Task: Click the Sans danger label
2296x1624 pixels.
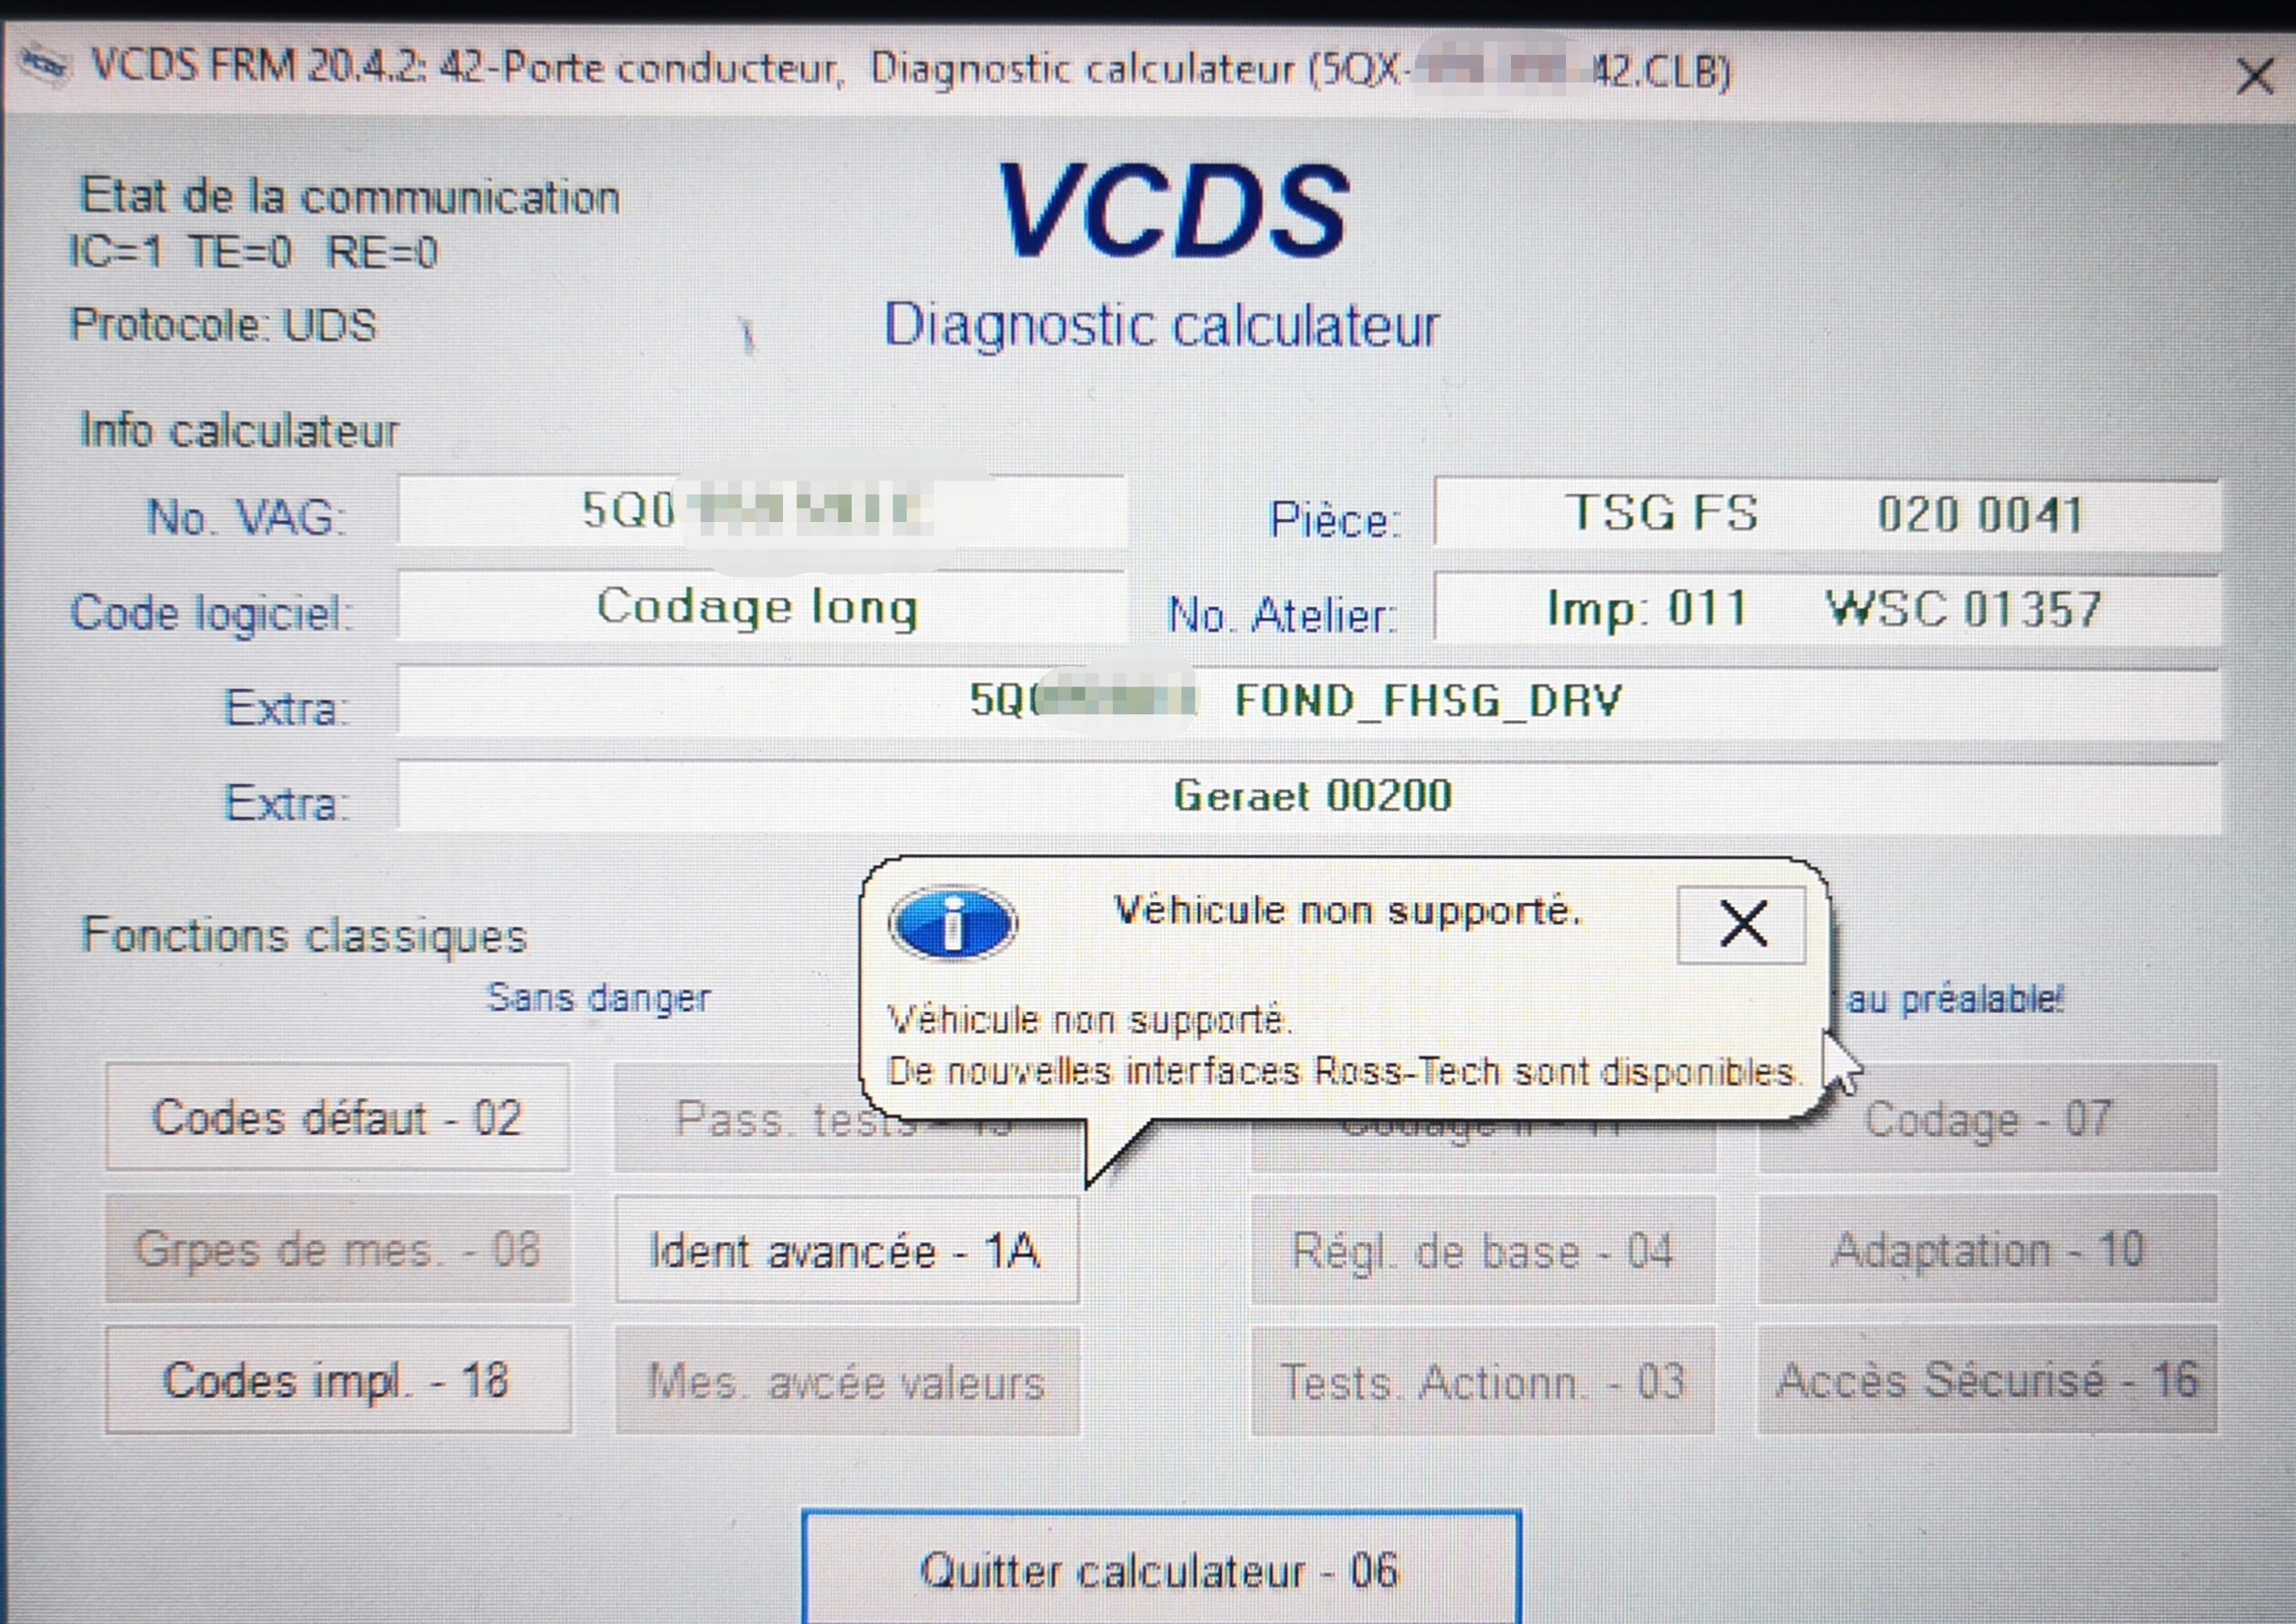Action: point(598,998)
